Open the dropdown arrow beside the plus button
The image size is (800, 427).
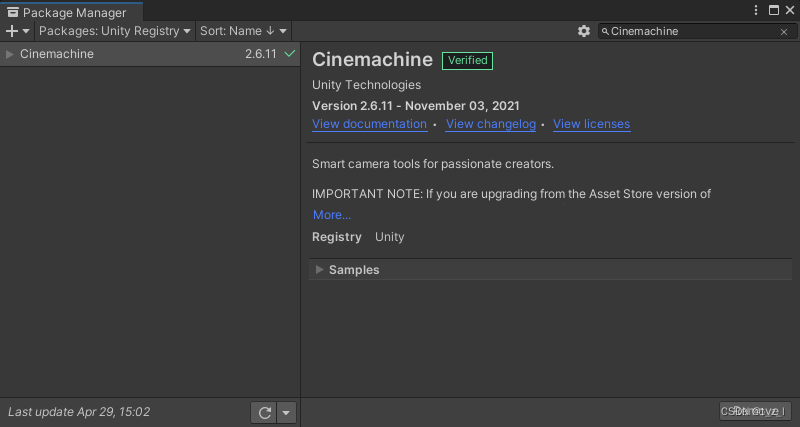26,31
